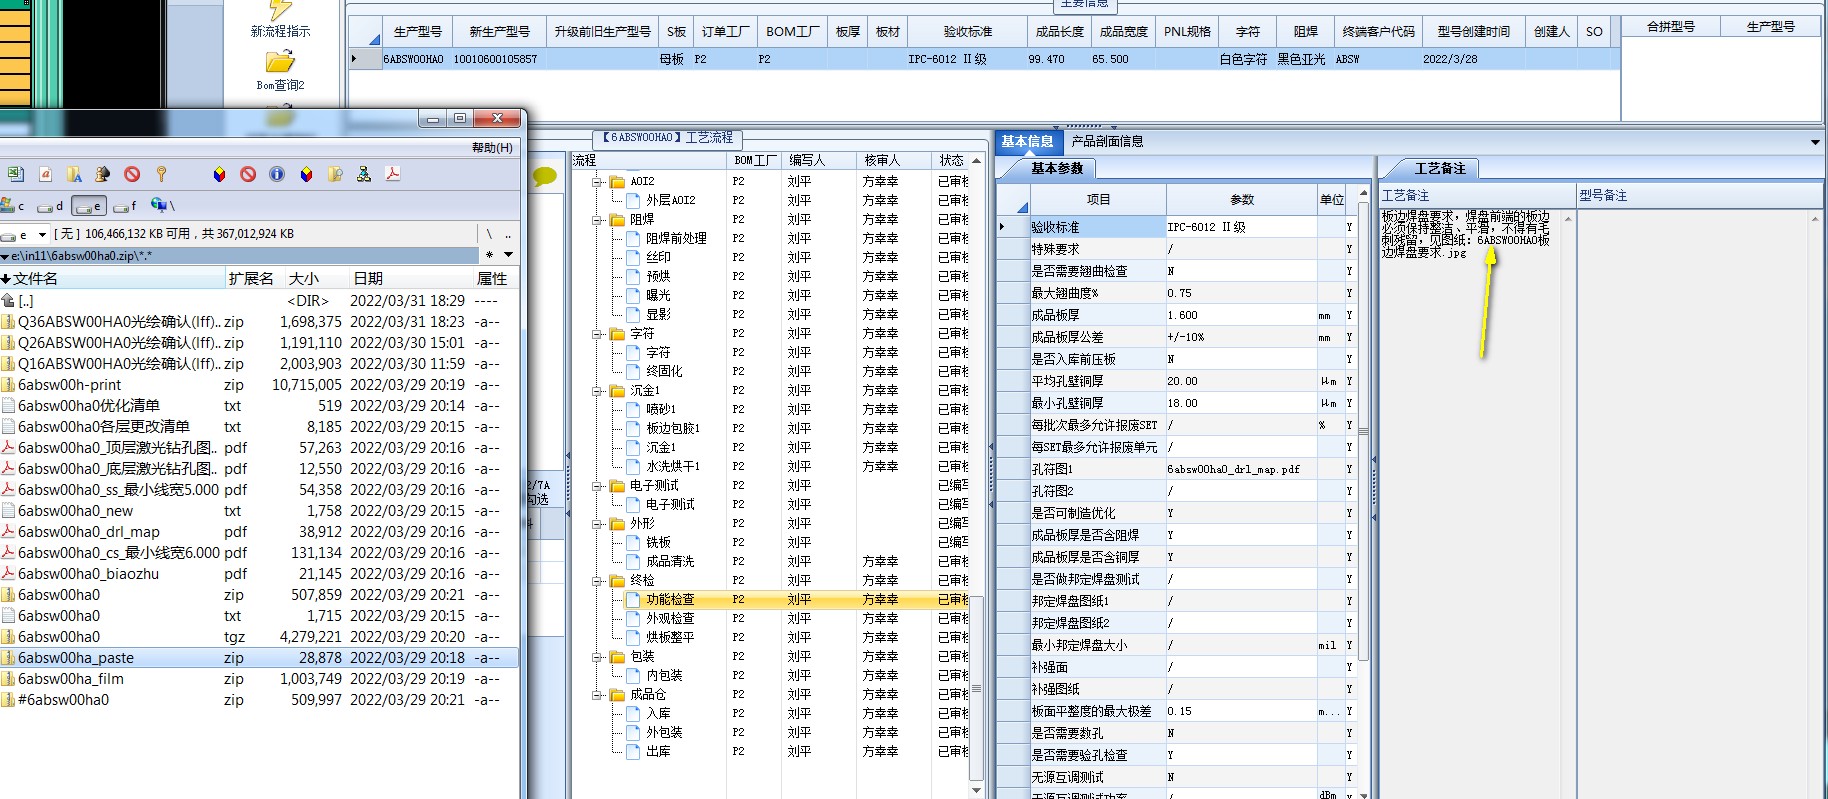
Task: Click the folder search magnifier icon
Action: 335,174
